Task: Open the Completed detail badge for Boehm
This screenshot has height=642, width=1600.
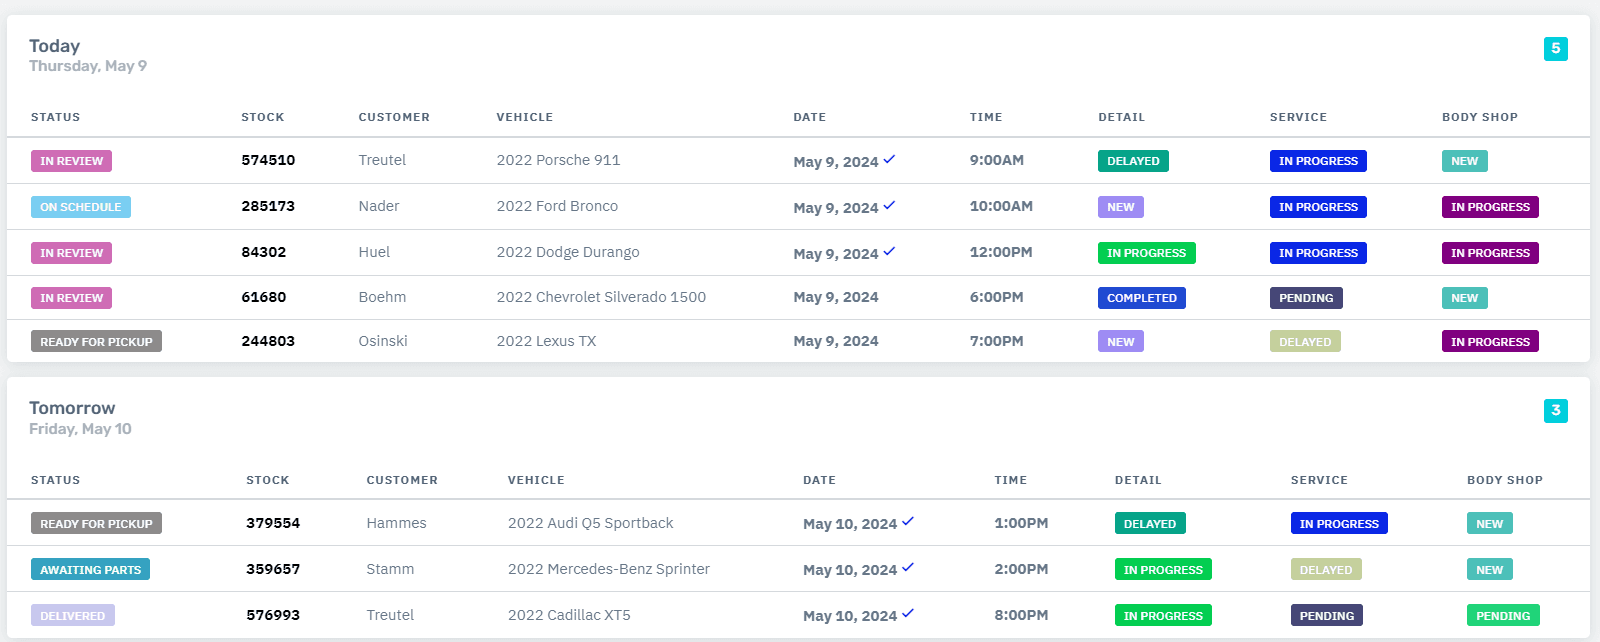Action: point(1141,298)
